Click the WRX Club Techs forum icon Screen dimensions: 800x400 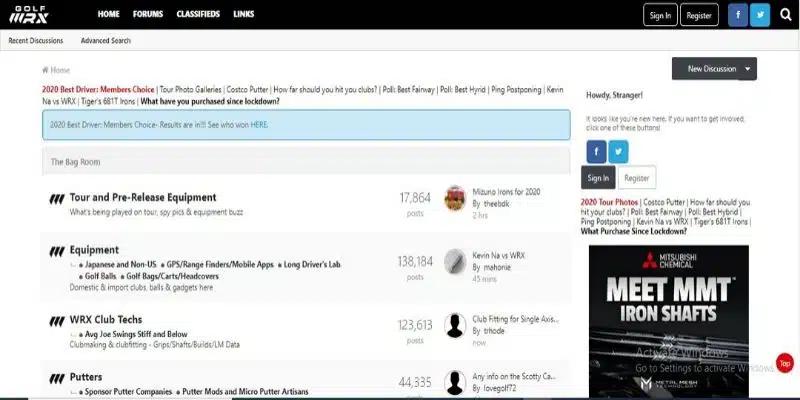click(57, 321)
